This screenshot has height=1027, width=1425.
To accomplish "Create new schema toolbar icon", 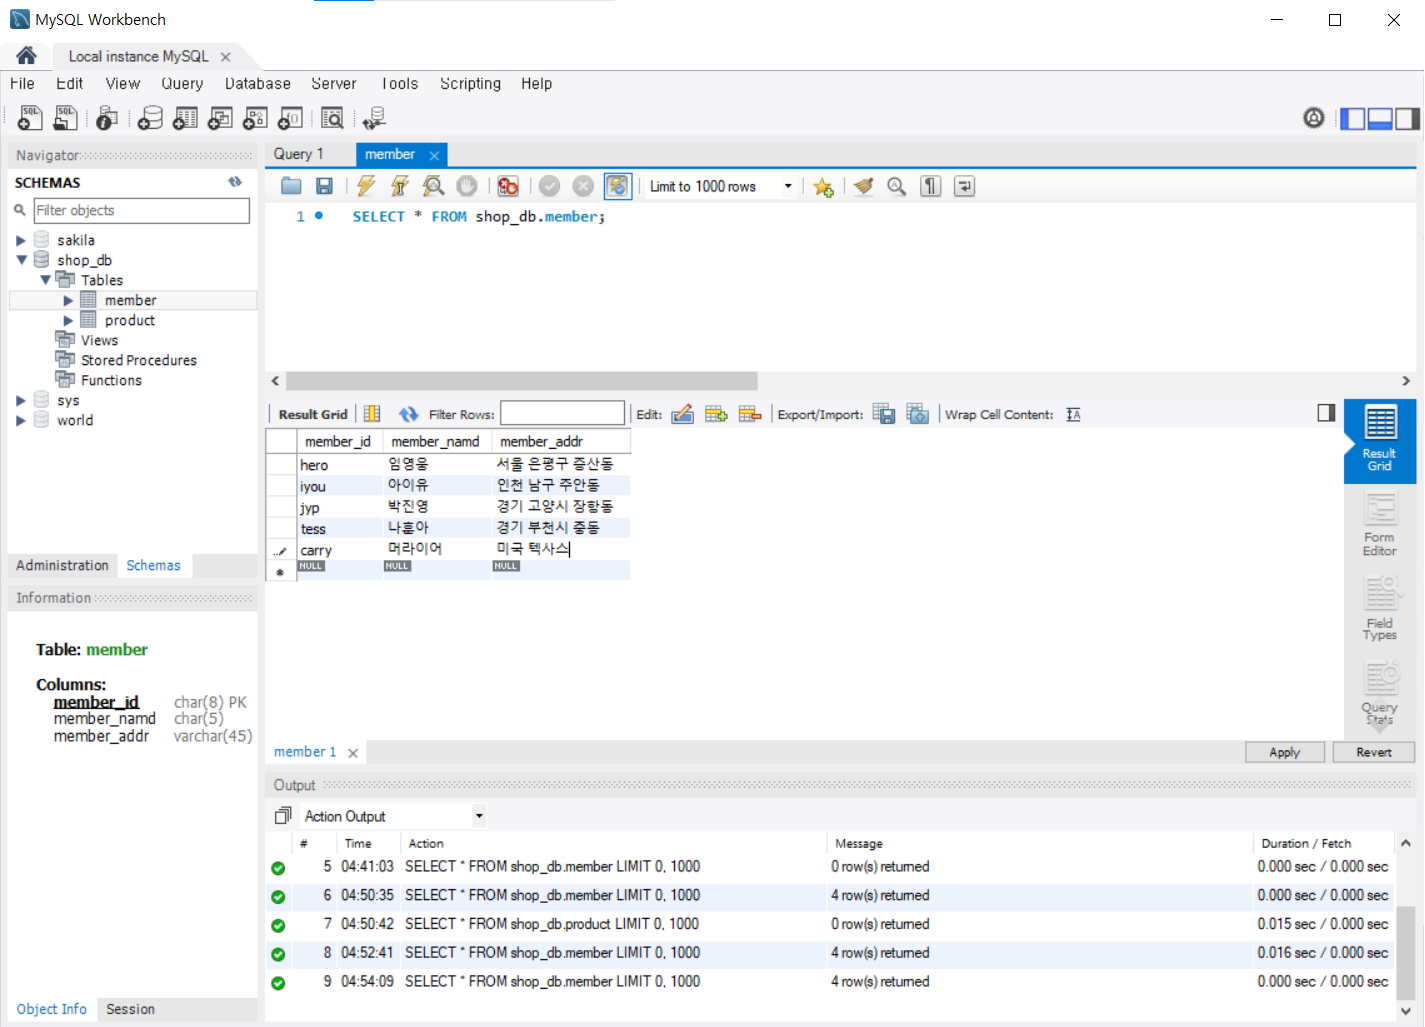I will pyautogui.click(x=150, y=119).
